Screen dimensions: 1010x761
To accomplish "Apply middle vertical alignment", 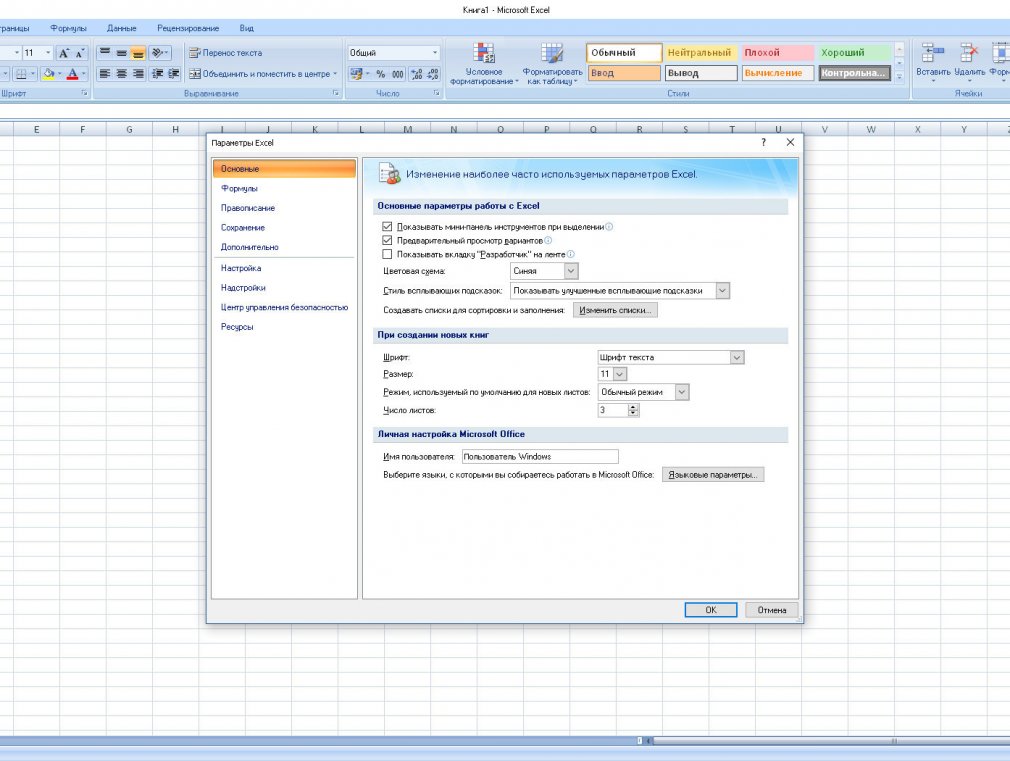I will pos(121,53).
